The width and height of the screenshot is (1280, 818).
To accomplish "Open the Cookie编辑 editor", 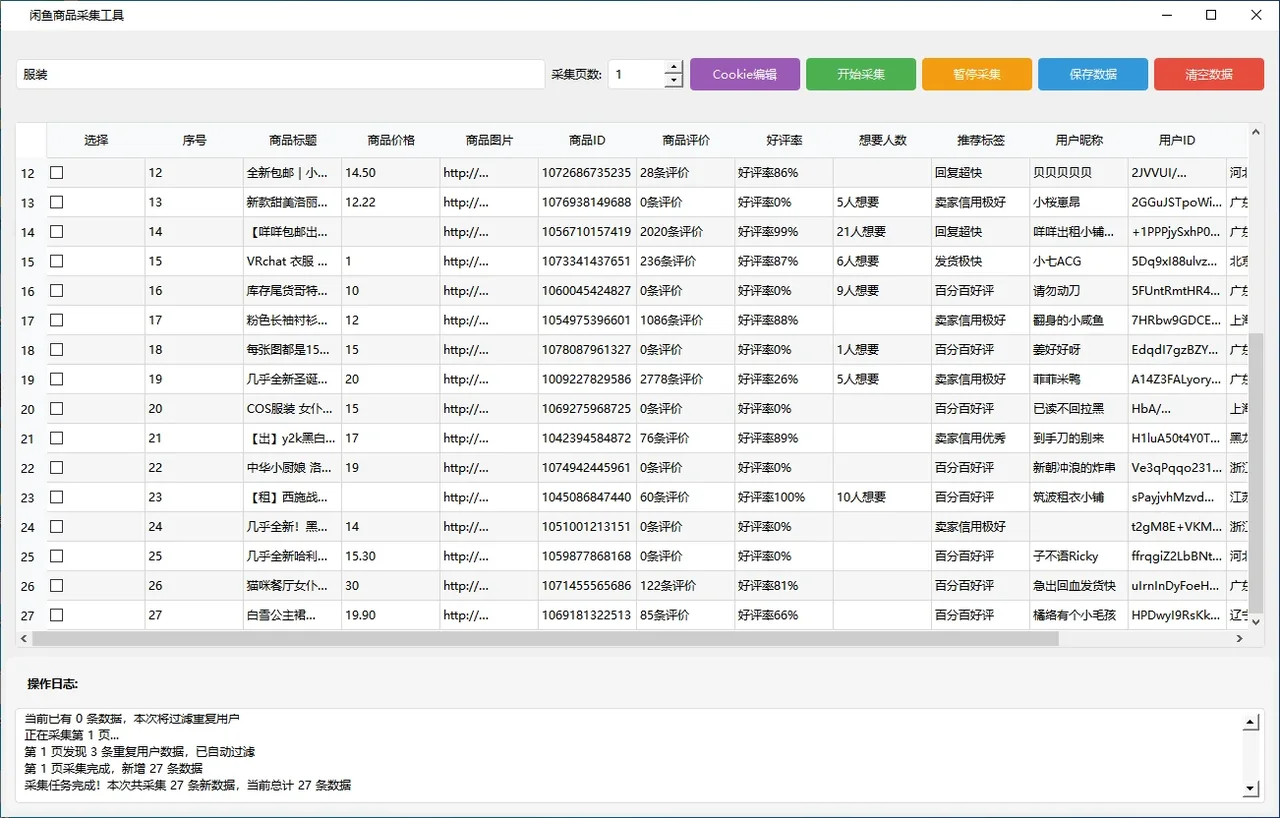I will coord(745,74).
